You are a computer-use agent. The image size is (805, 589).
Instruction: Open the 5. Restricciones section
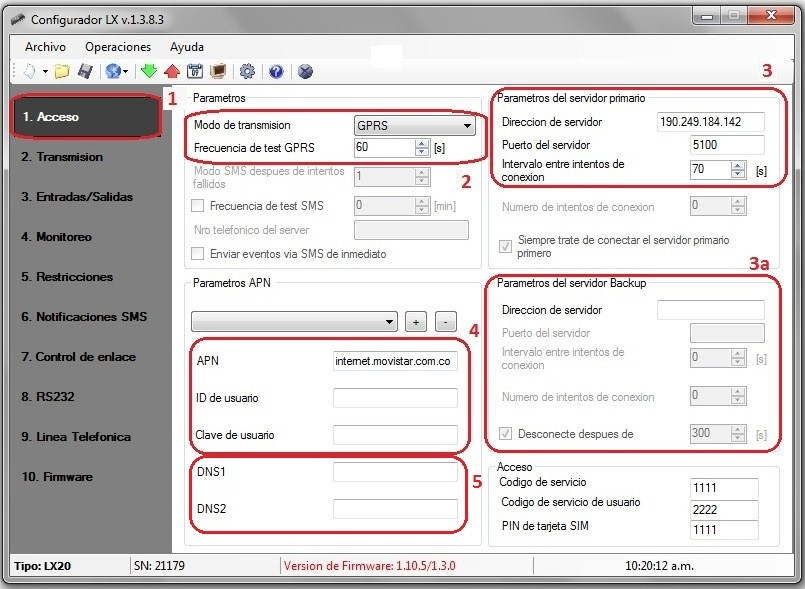pos(67,277)
